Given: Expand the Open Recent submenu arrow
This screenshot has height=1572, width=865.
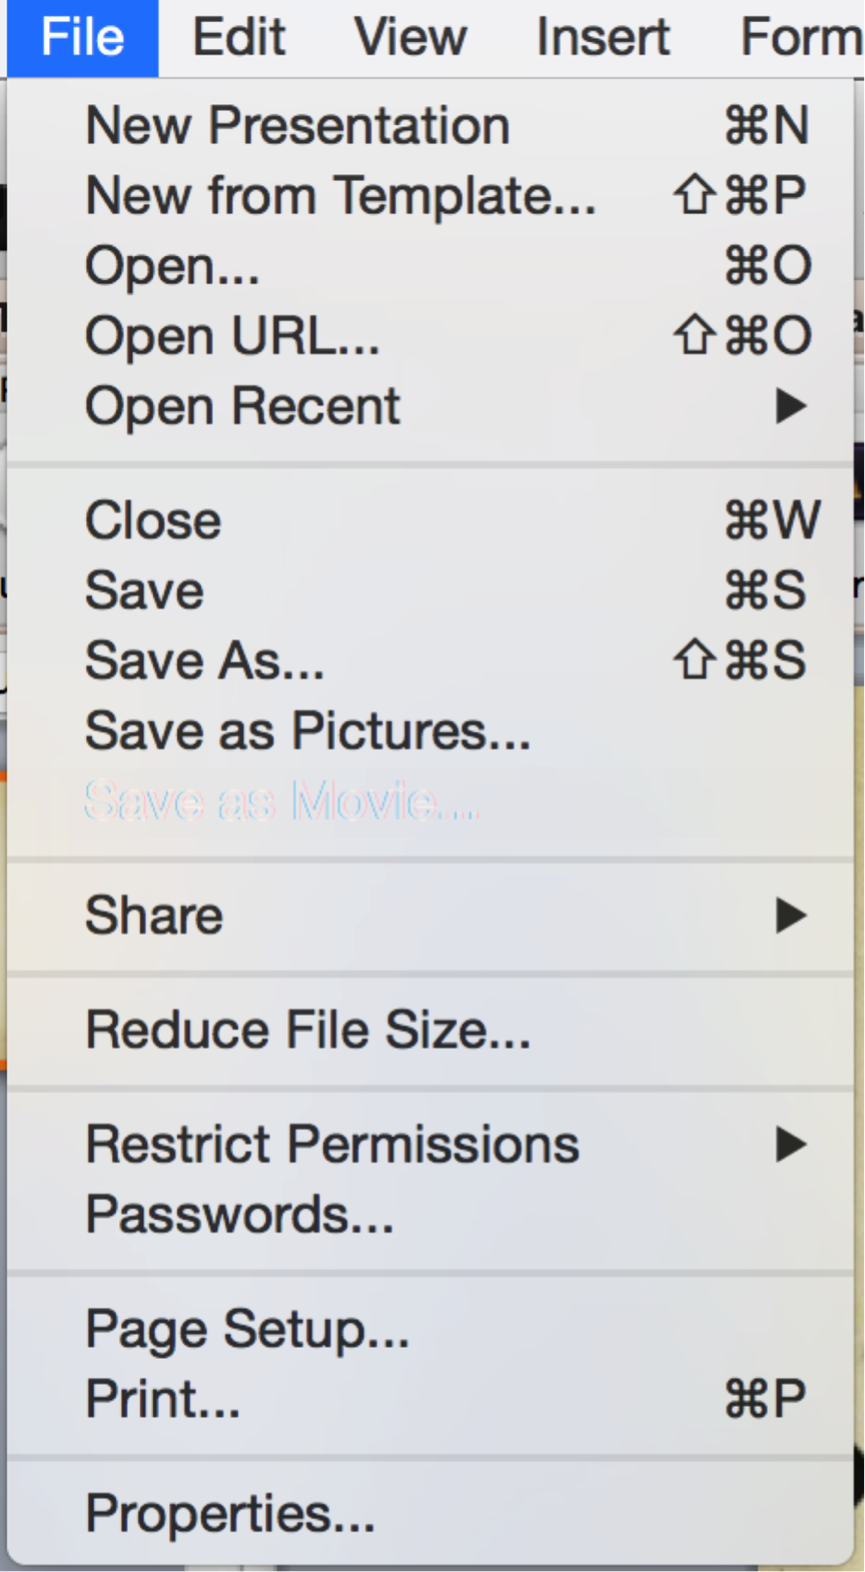Looking at the screenshot, I should coord(790,406).
